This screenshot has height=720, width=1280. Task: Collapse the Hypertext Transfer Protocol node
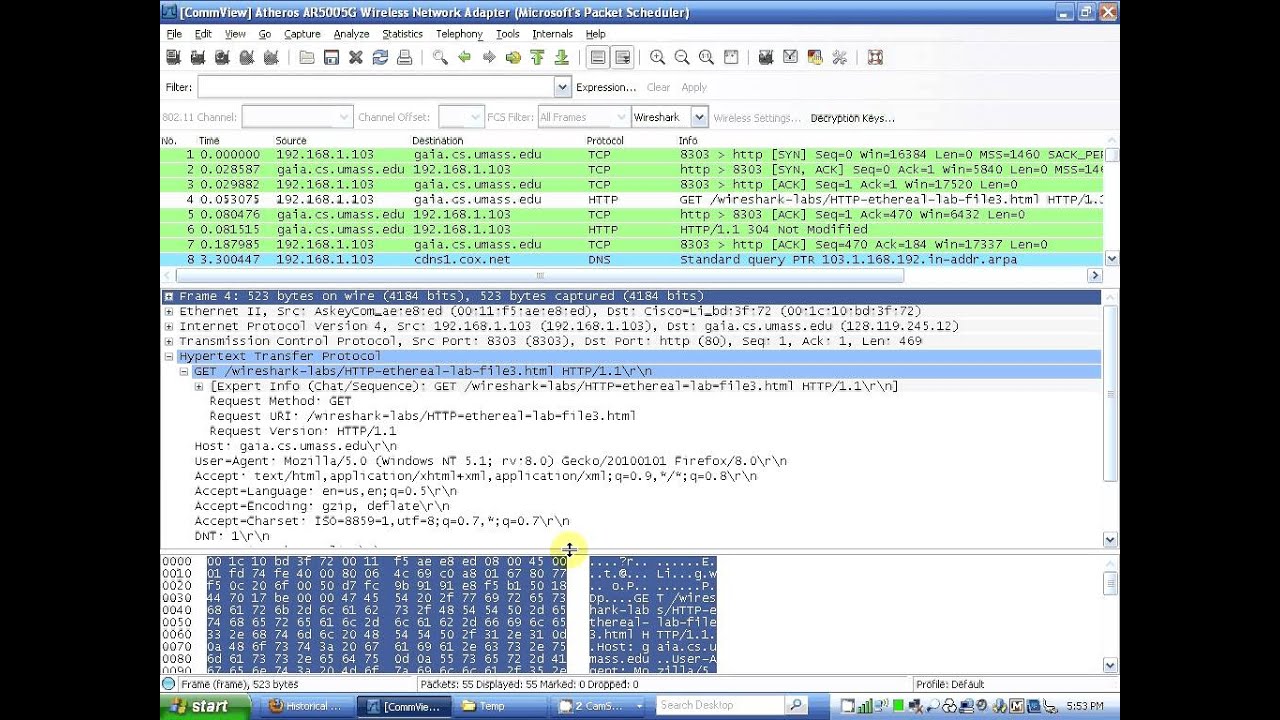click(x=169, y=357)
